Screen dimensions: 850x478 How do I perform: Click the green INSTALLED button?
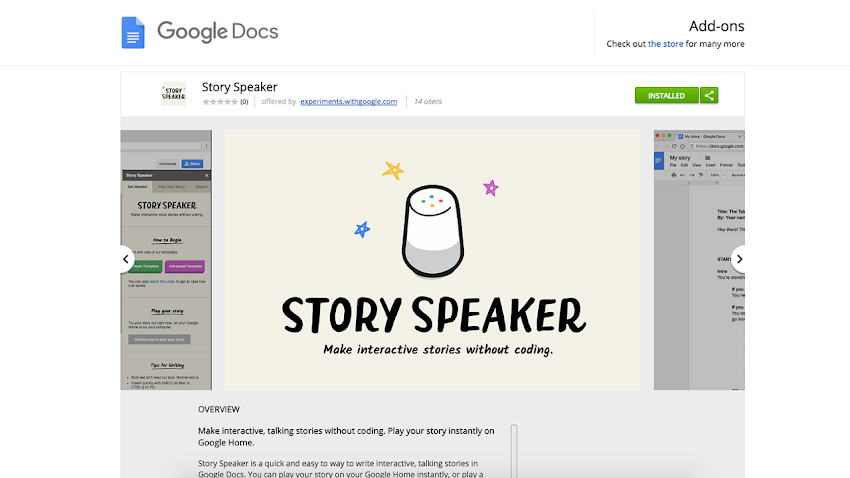[x=666, y=95]
